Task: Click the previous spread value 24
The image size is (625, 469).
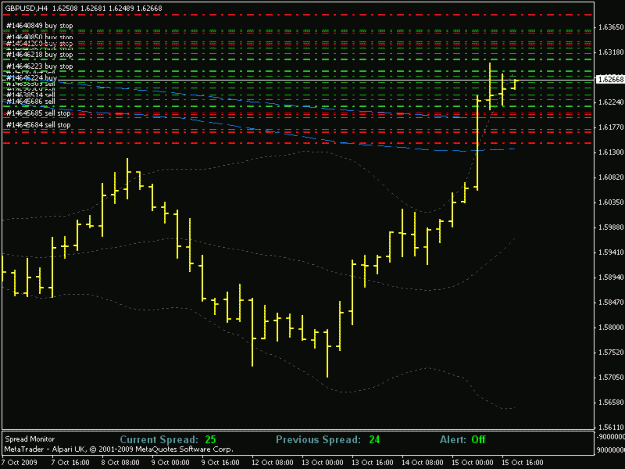Action: point(374,440)
